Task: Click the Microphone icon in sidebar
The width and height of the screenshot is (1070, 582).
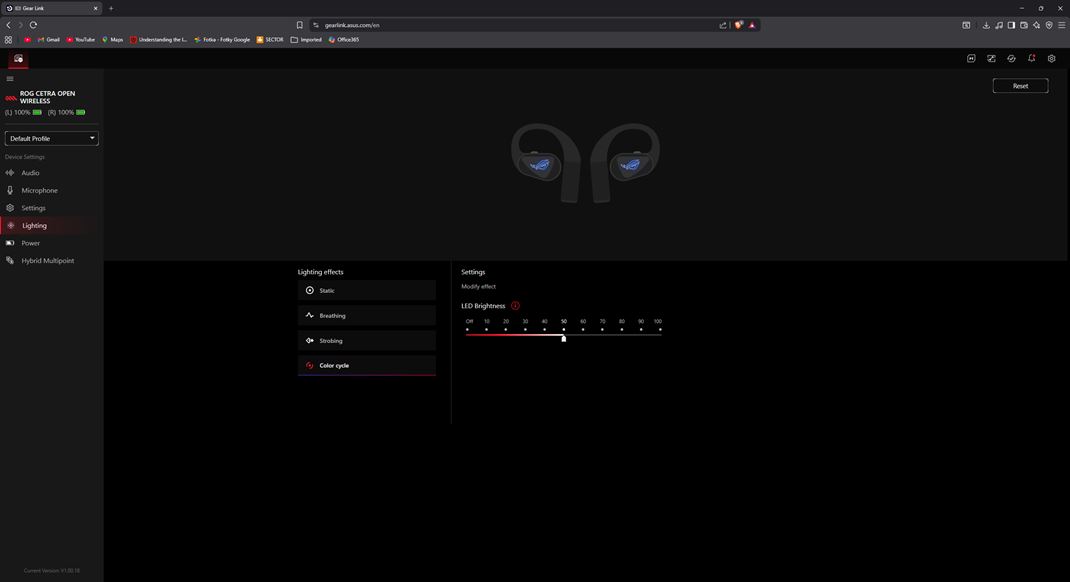Action: coord(10,190)
